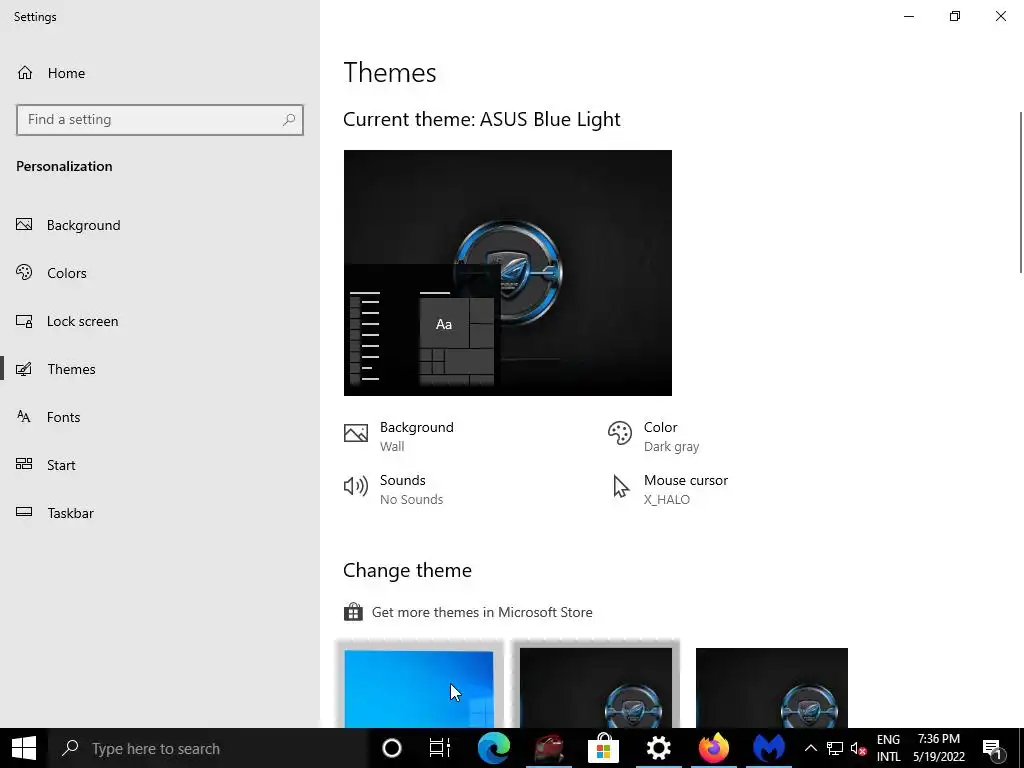Image resolution: width=1024 pixels, height=768 pixels.
Task: Click the Themes brush icon in sidebar
Action: click(x=24, y=369)
